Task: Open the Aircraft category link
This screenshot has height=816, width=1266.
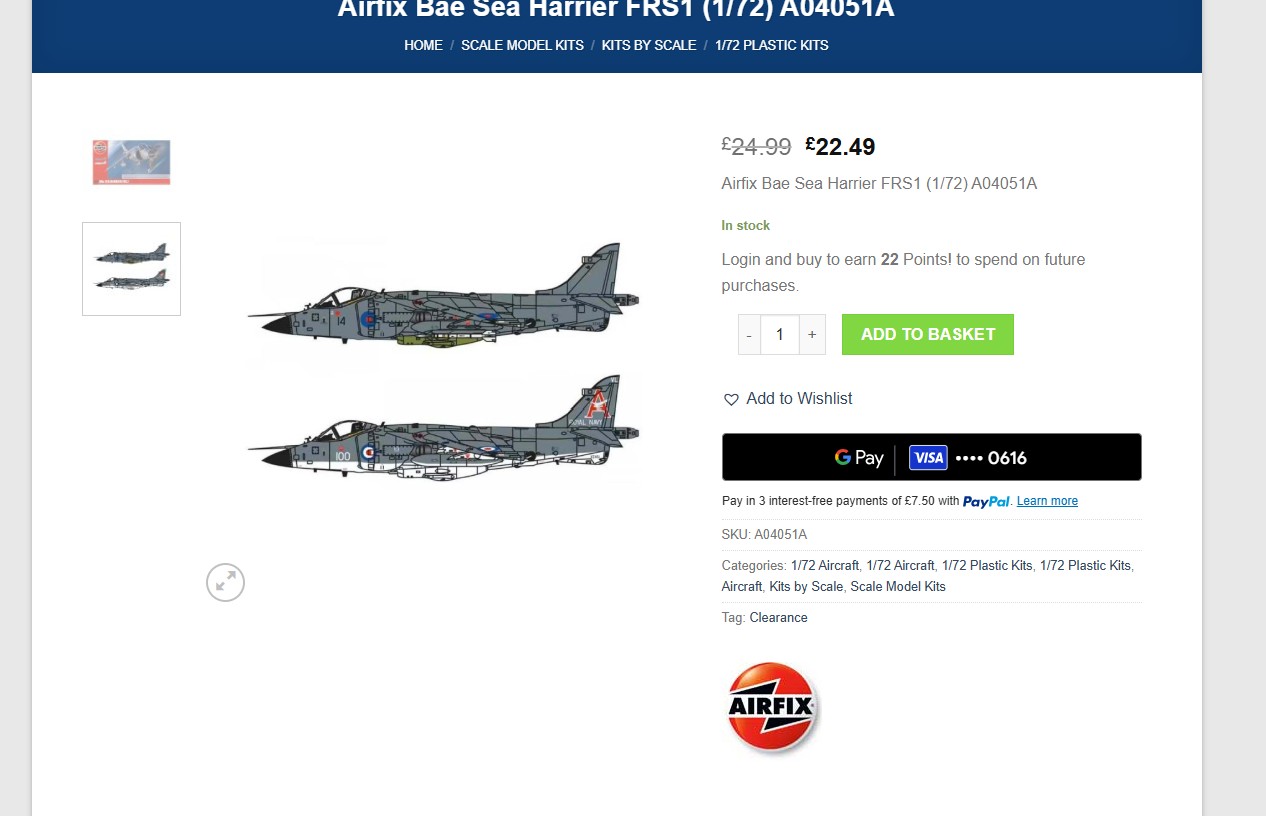Action: pyautogui.click(x=742, y=587)
